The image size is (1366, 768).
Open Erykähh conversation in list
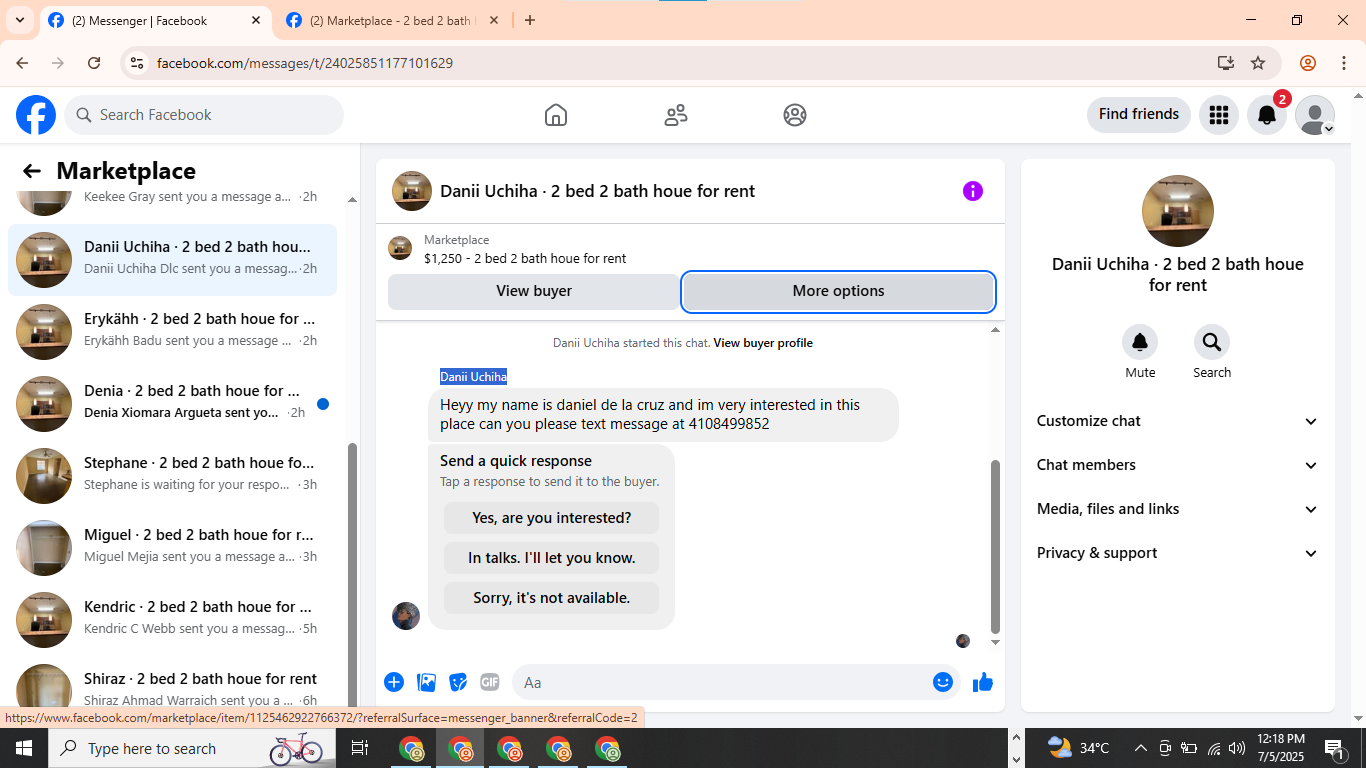click(172, 332)
